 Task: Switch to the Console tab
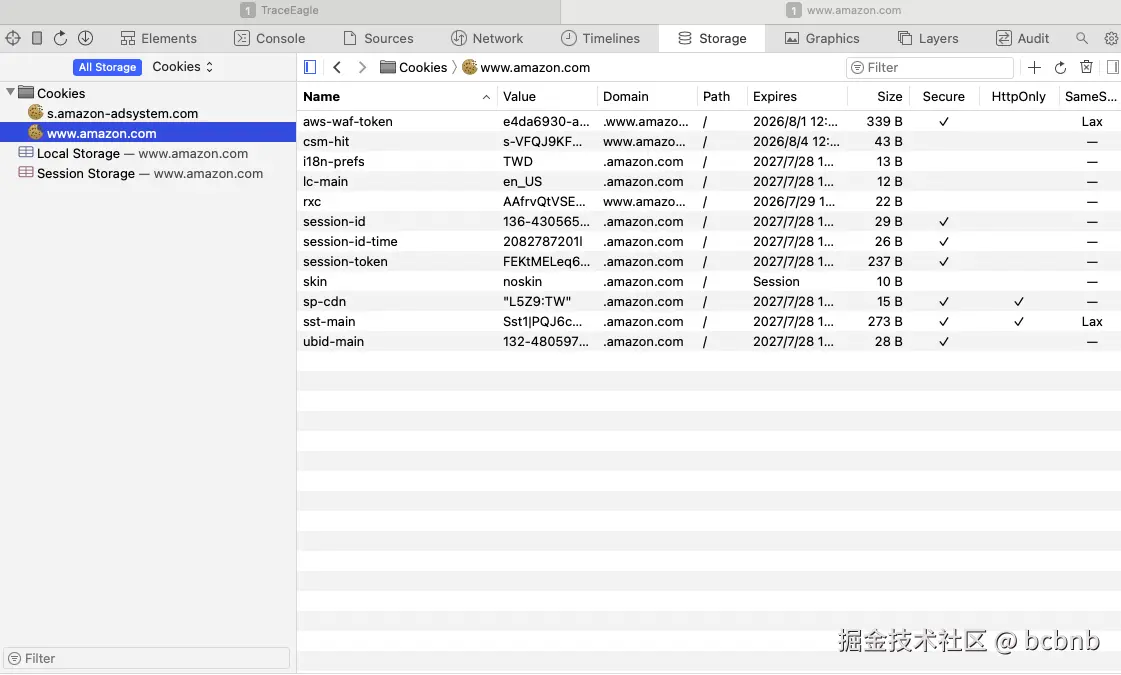coord(270,39)
